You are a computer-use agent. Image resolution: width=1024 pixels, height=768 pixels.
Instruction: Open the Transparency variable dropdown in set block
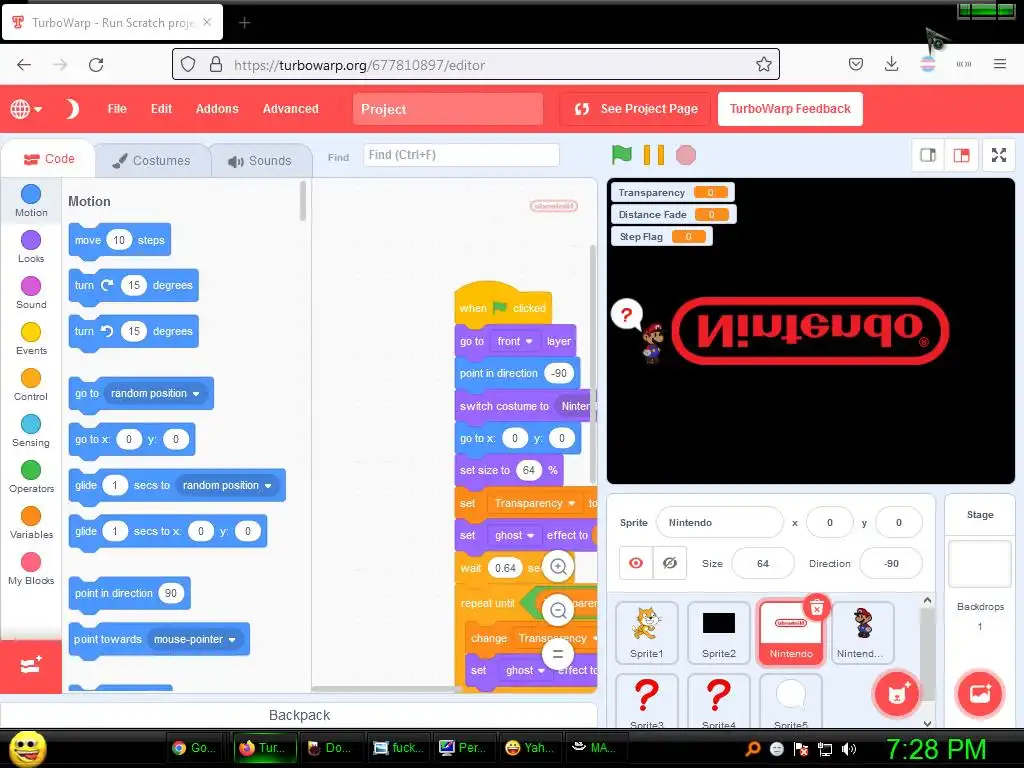pyautogui.click(x=535, y=503)
